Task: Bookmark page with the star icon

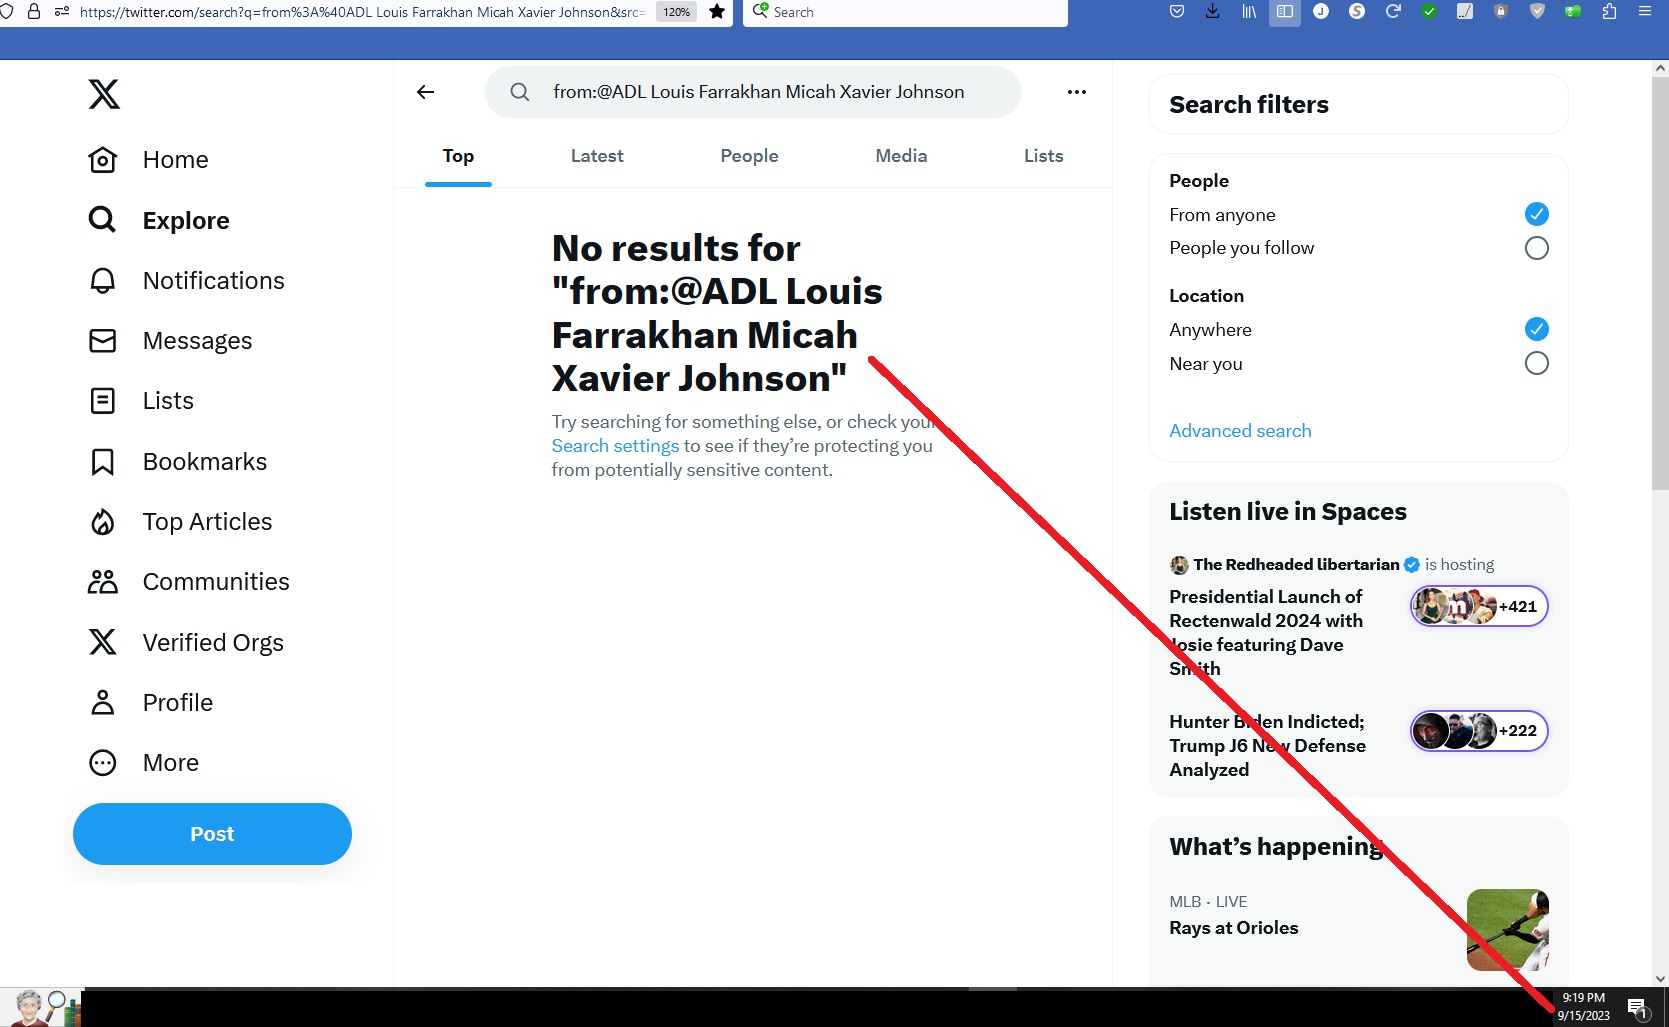Action: click(x=717, y=12)
